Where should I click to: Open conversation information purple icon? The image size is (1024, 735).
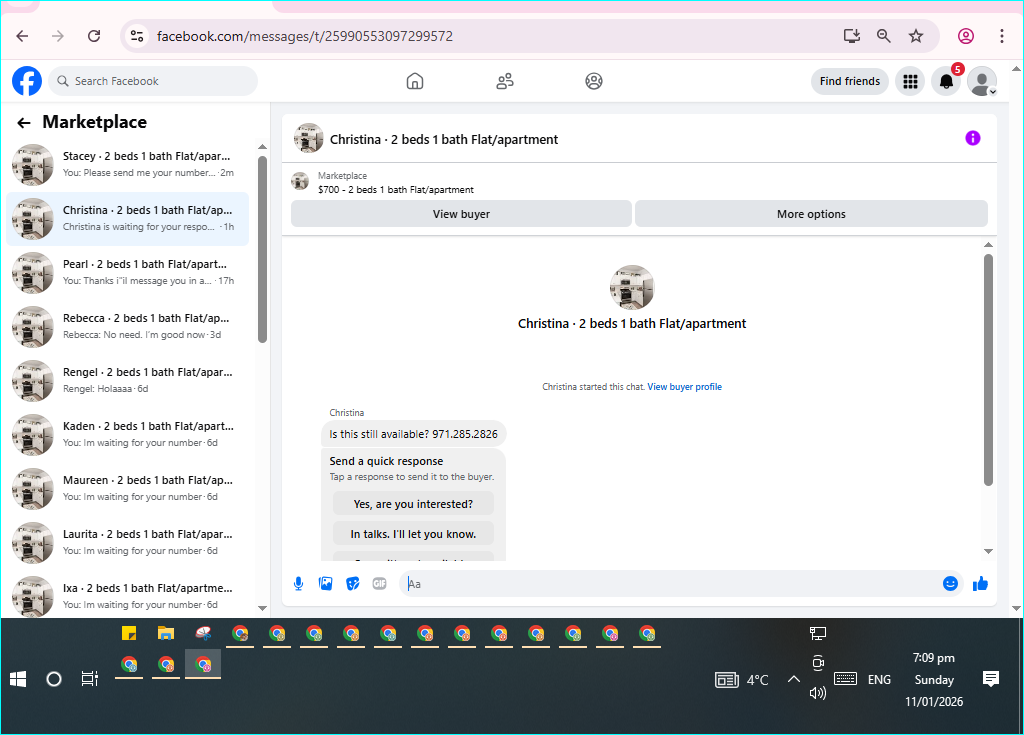click(x=972, y=138)
